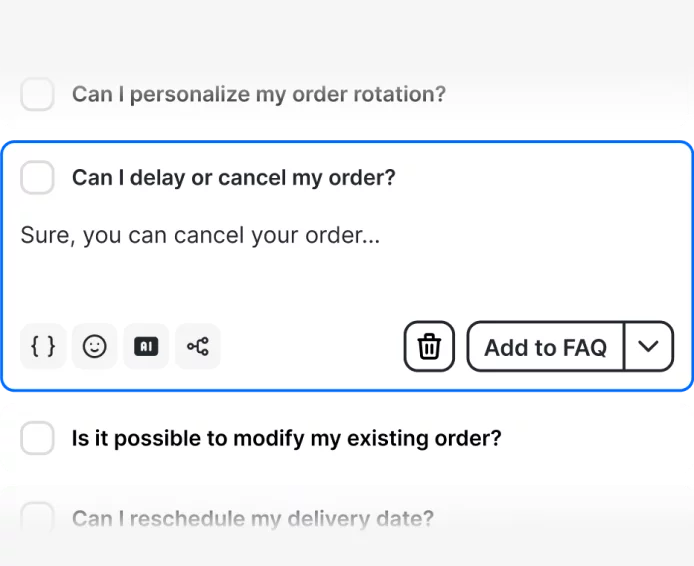Expand 'Is it possible to modify my existing order?'
Screen dimensions: 694x566
pos(286,438)
